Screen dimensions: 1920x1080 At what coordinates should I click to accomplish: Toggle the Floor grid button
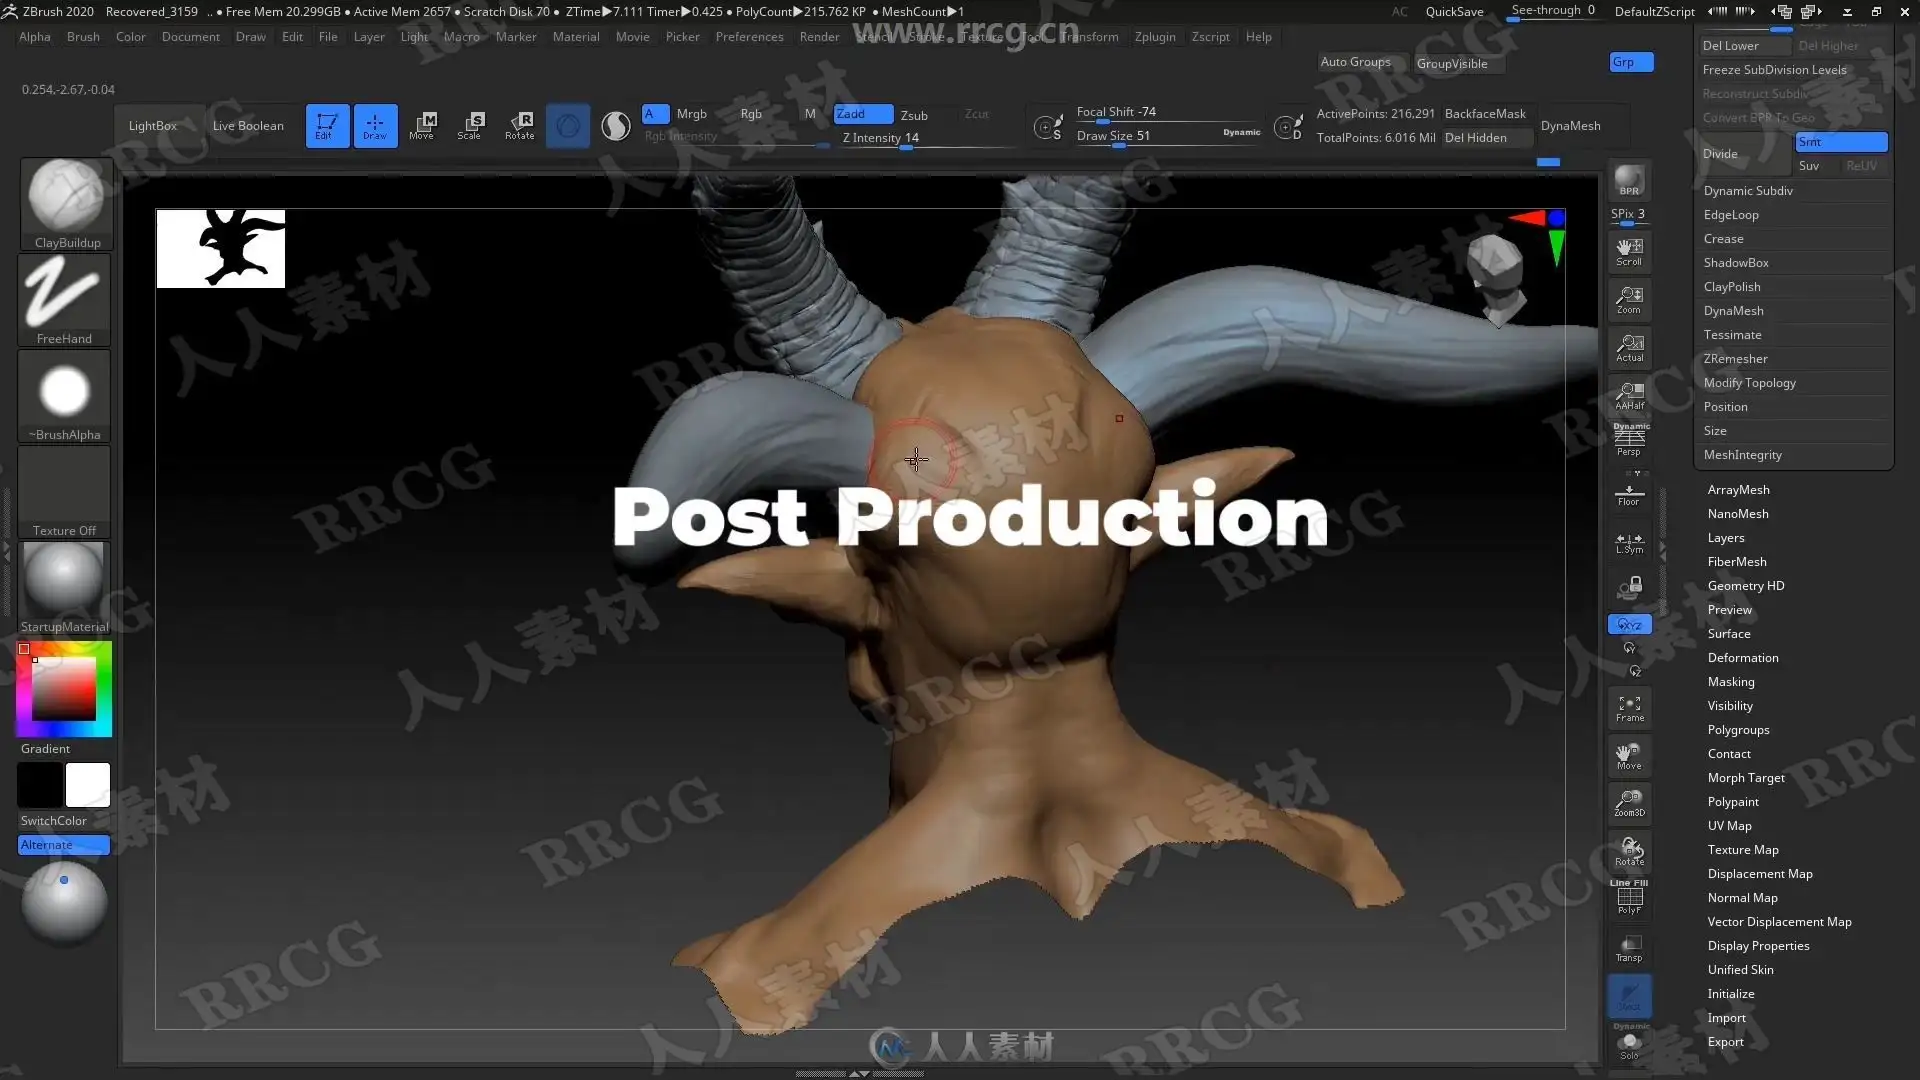click(1629, 495)
